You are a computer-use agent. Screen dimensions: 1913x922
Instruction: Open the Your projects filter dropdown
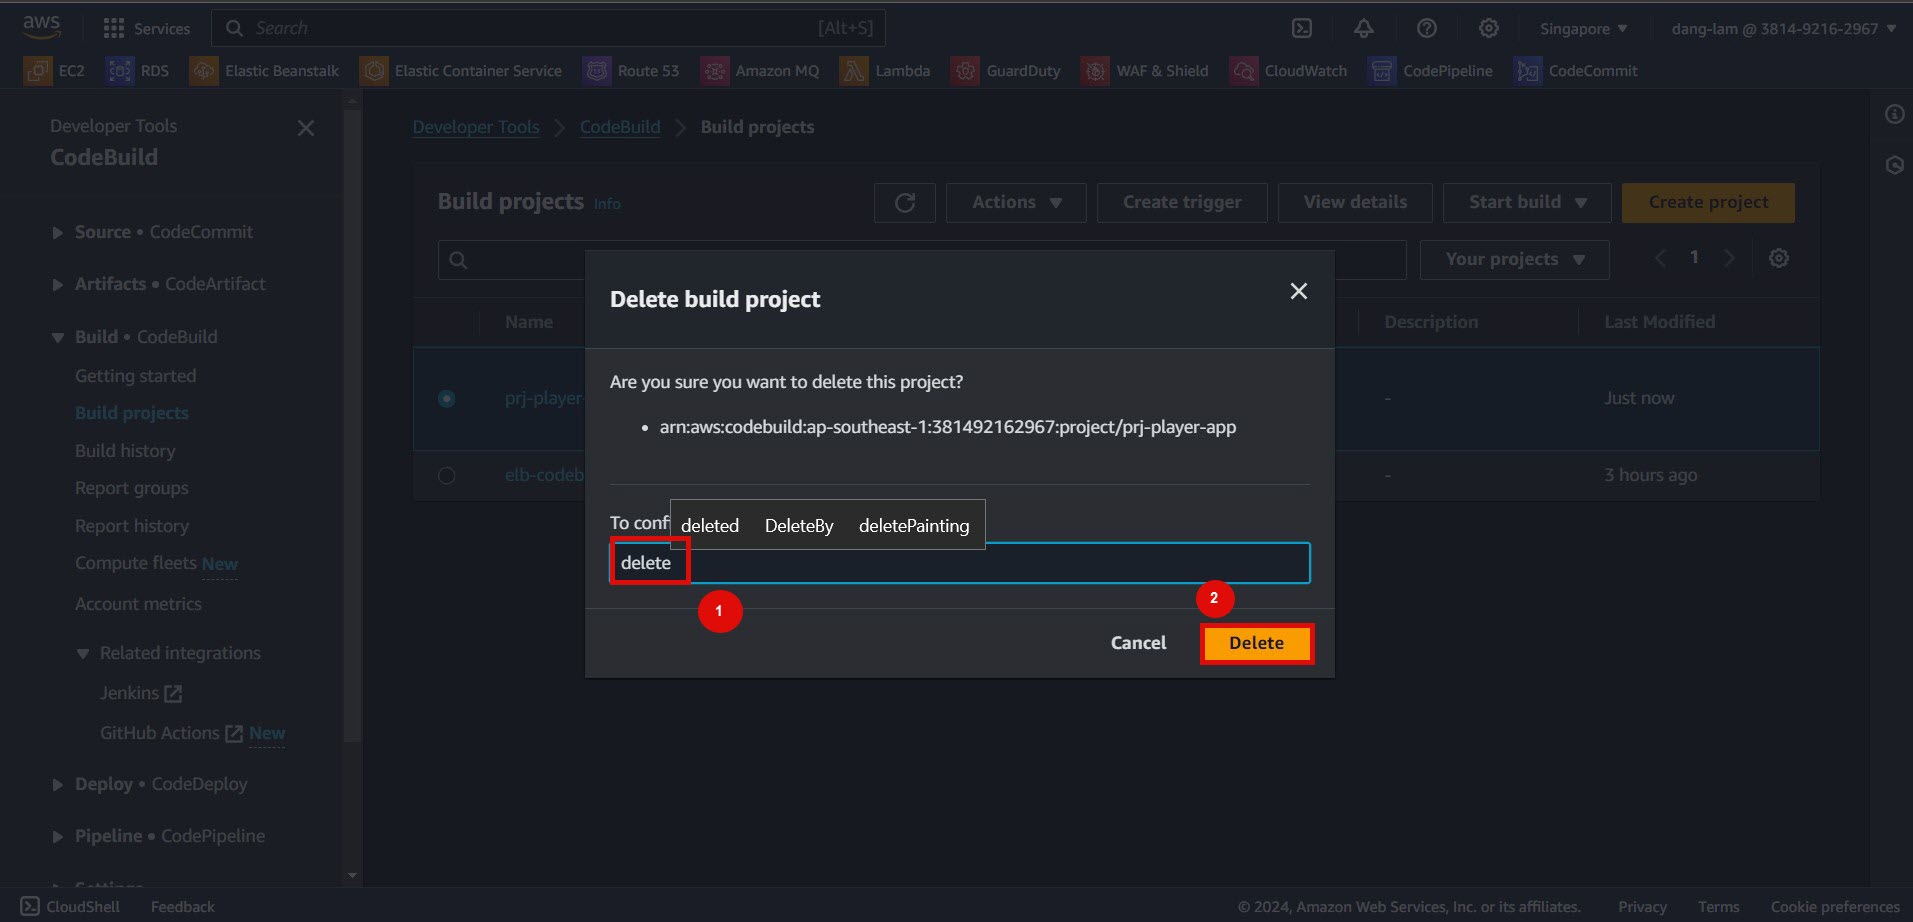1514,260
